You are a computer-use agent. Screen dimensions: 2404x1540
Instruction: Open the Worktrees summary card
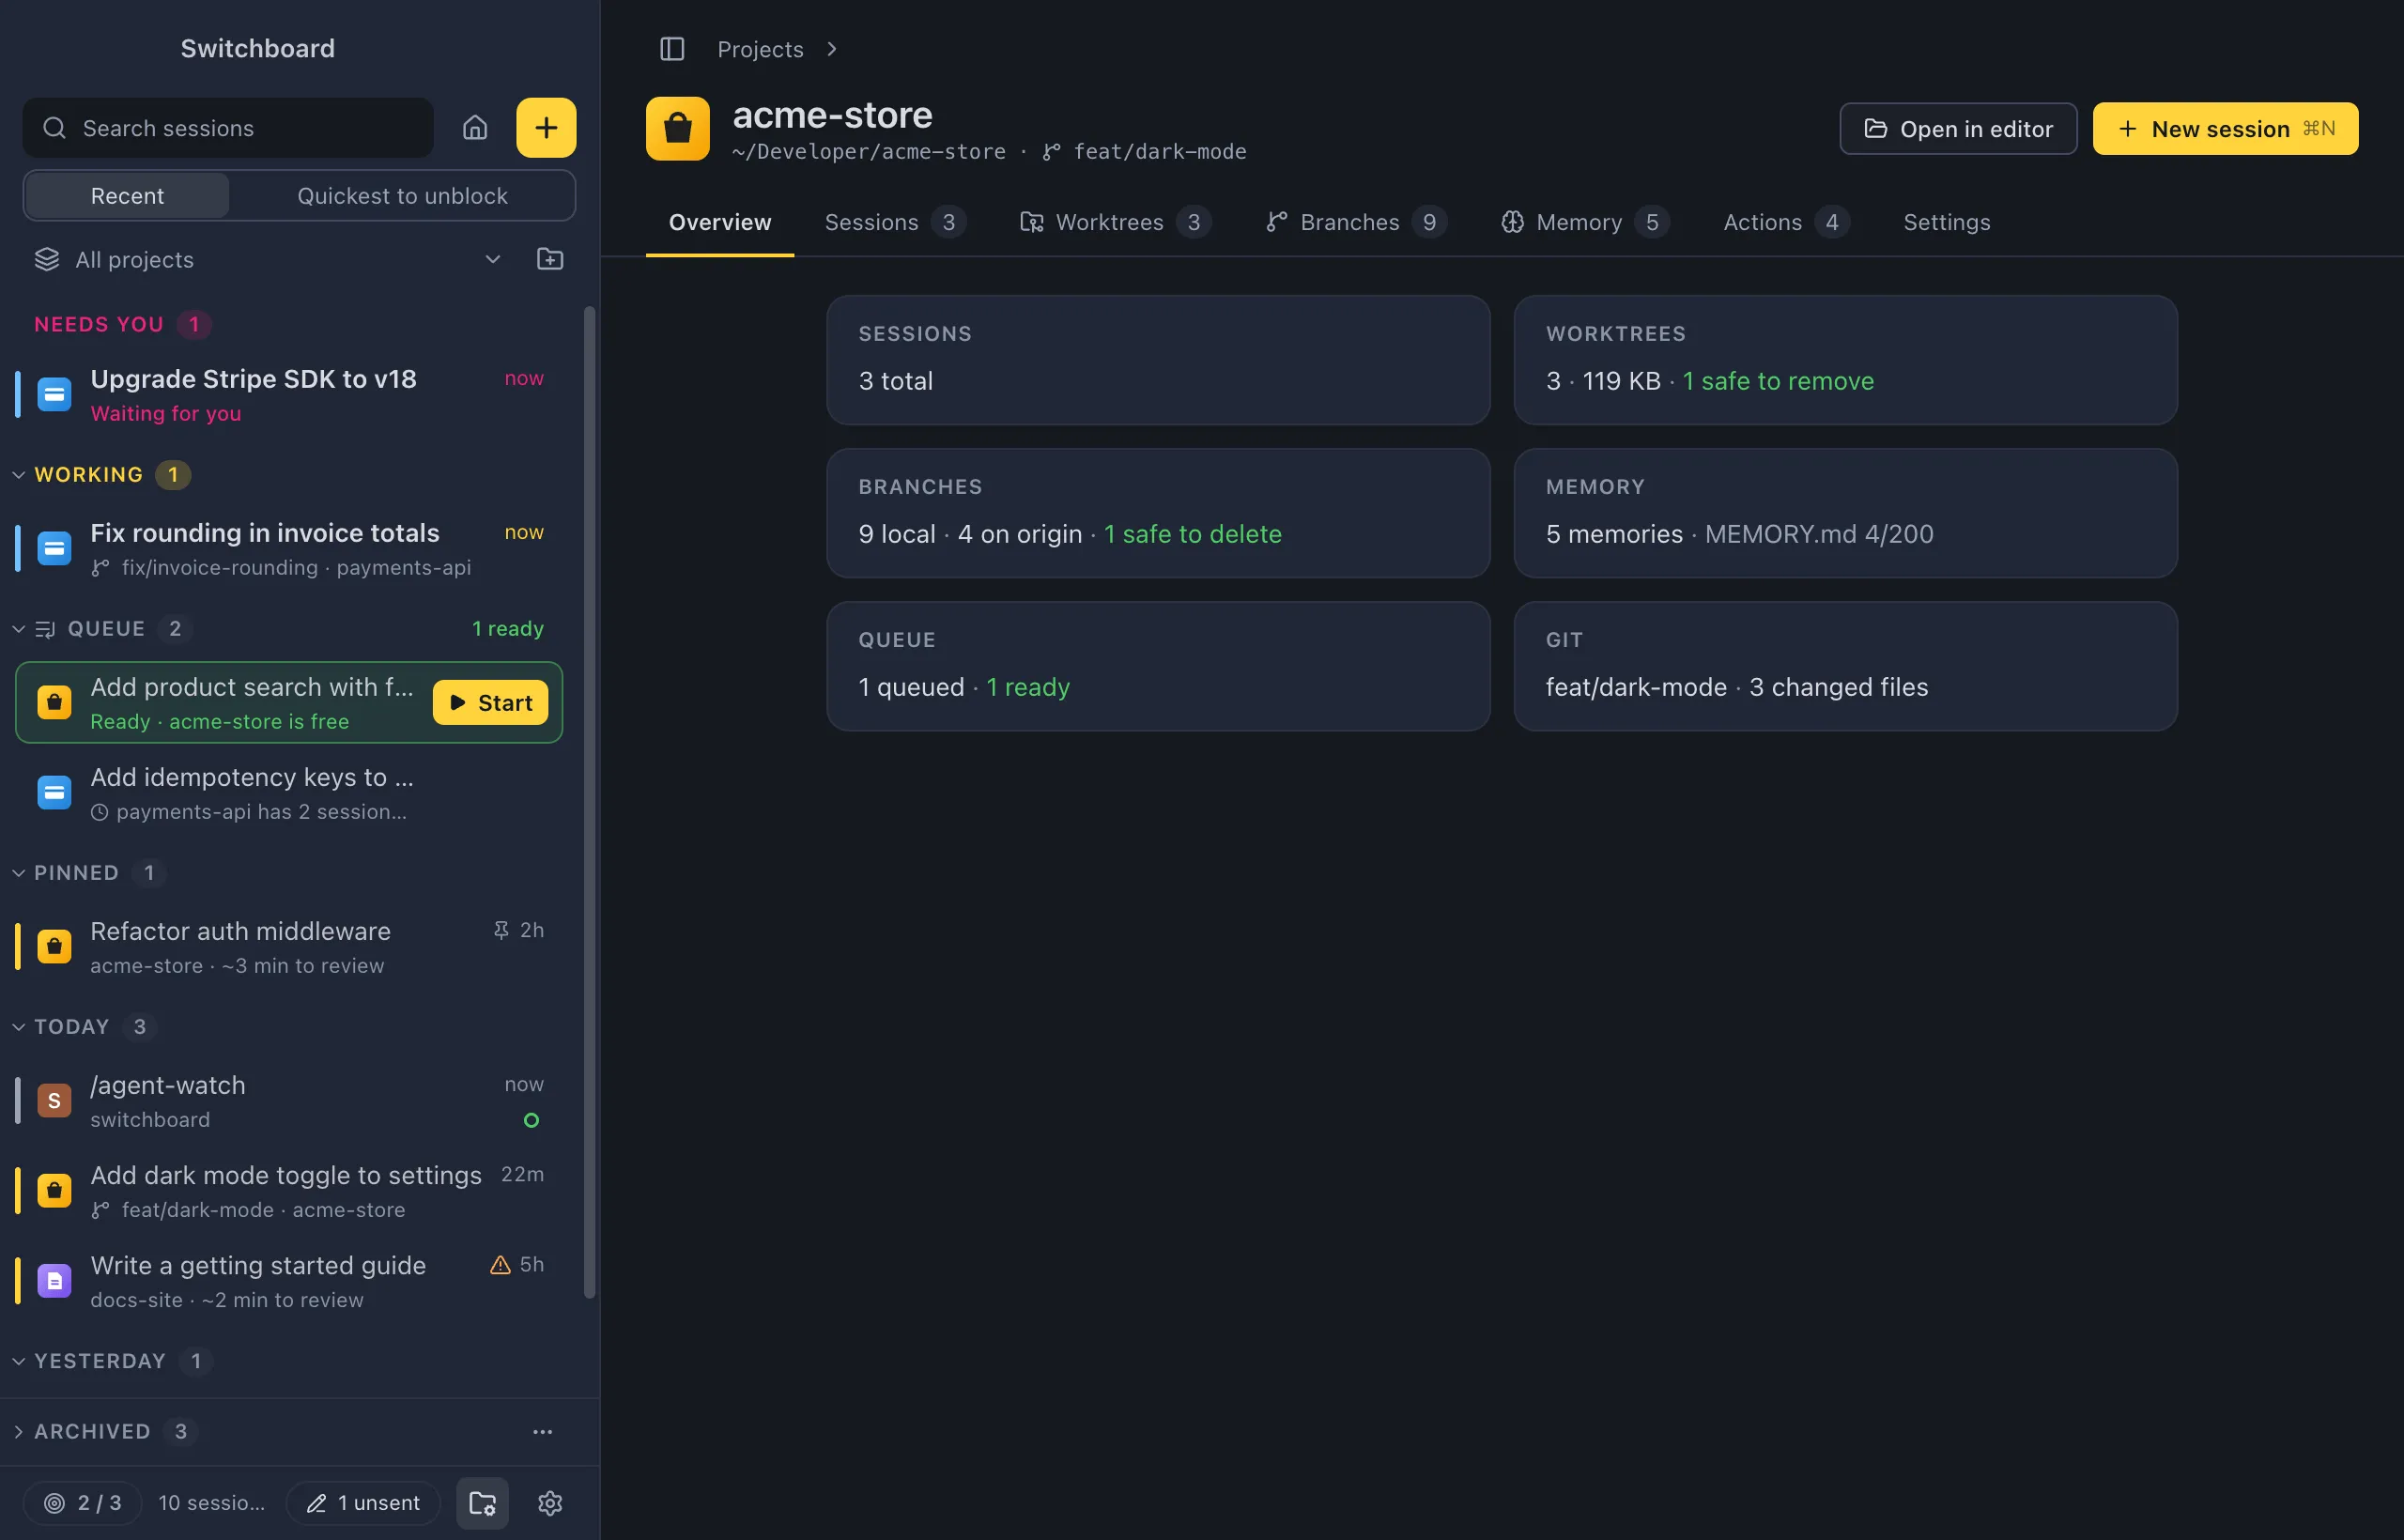(x=1845, y=360)
